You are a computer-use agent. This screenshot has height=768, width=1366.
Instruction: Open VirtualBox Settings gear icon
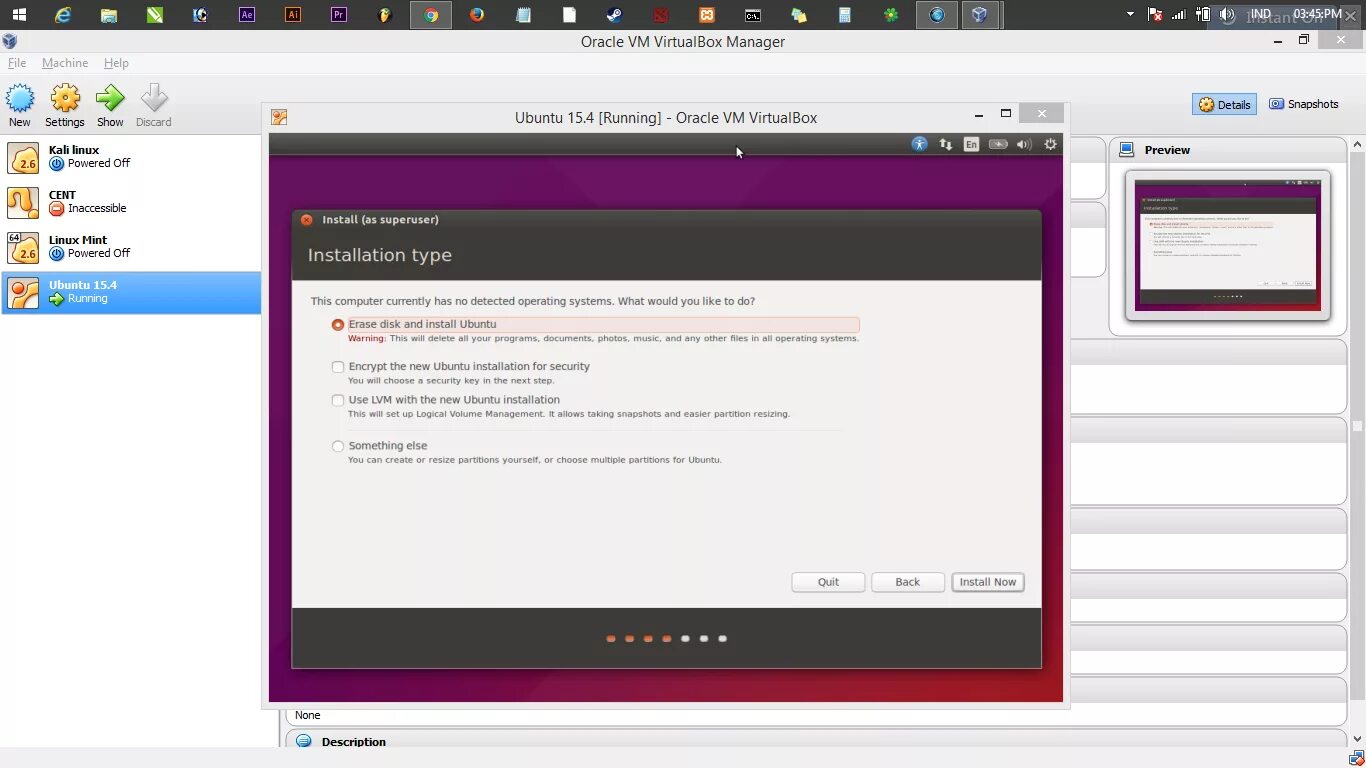coord(65,99)
